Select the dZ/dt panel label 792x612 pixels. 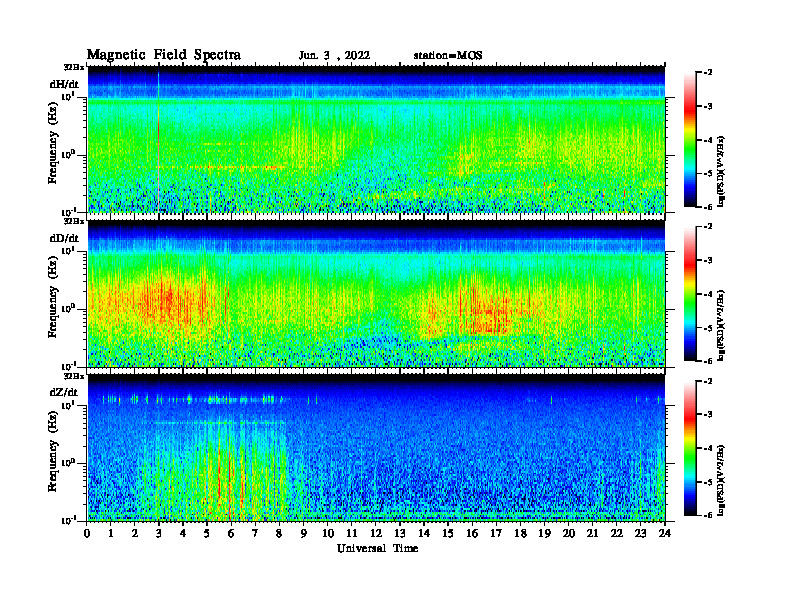tap(64, 392)
